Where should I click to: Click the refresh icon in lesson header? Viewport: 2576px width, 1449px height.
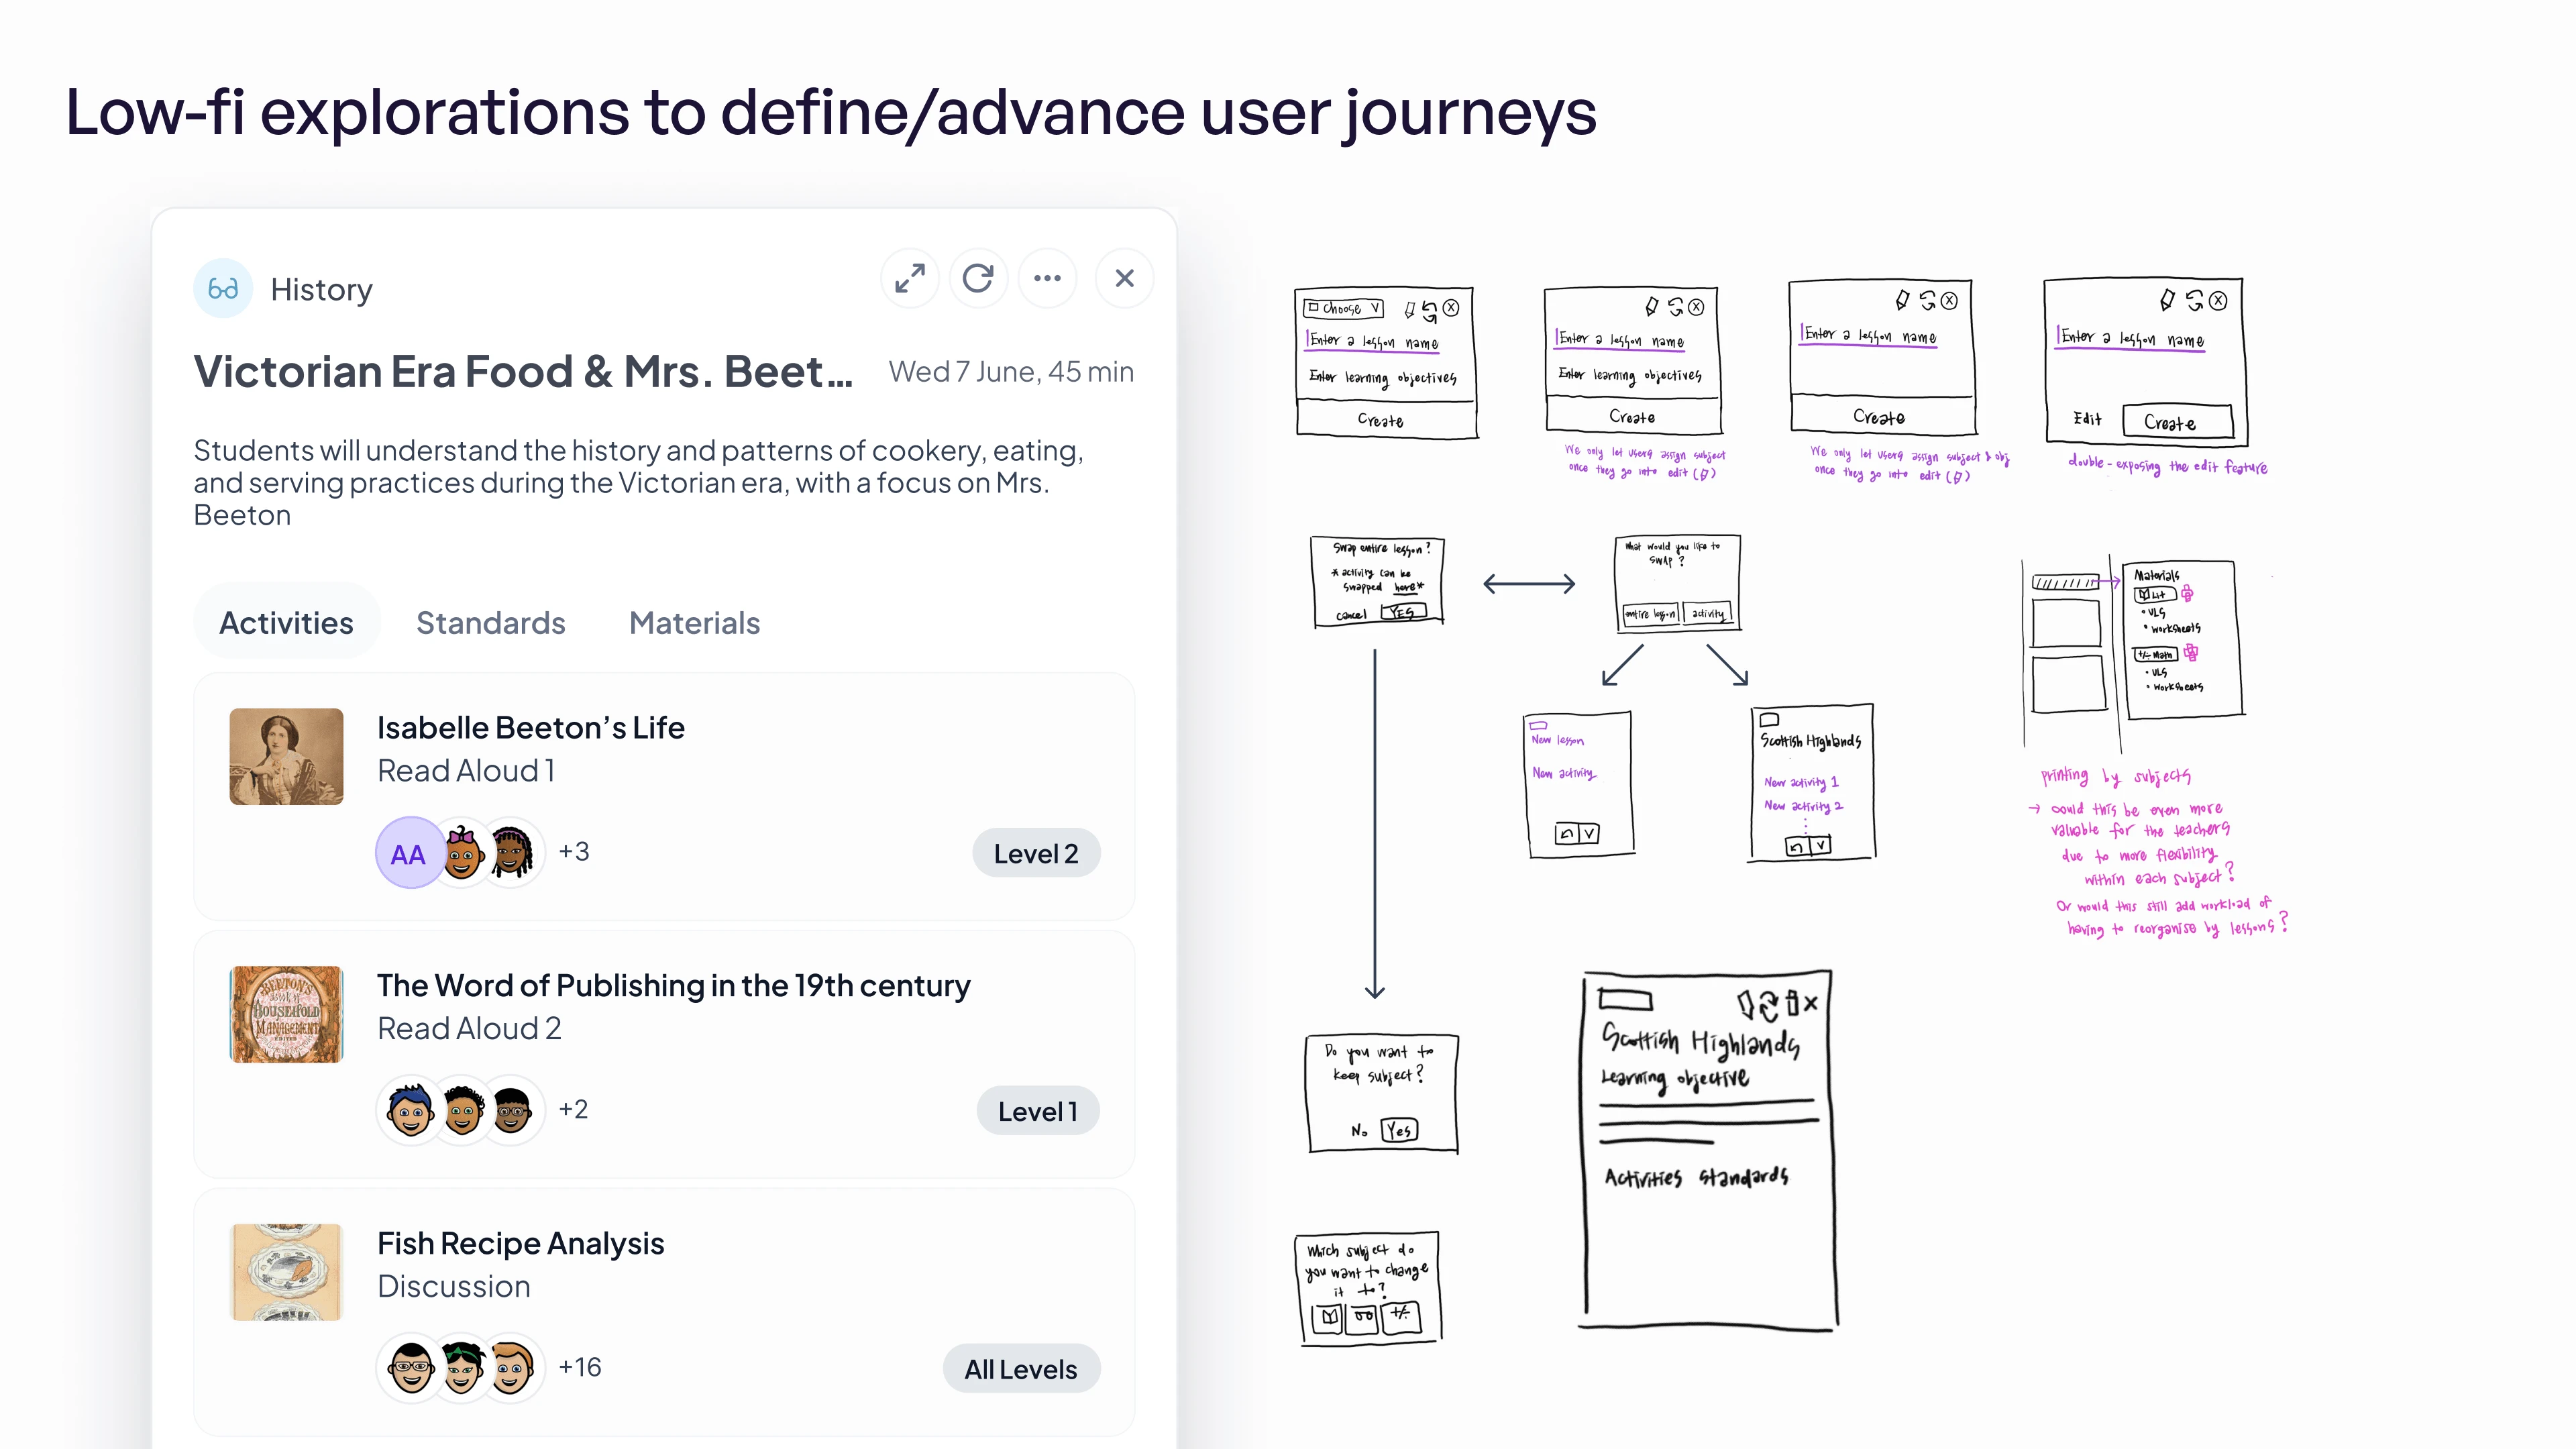tap(978, 278)
